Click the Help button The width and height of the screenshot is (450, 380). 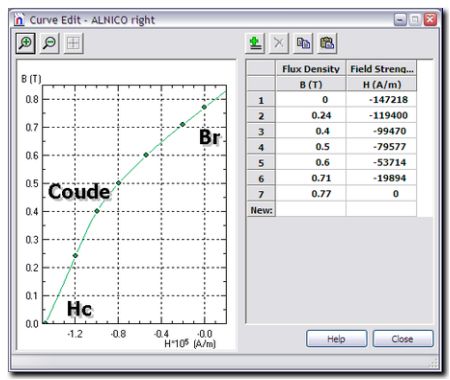tap(337, 339)
